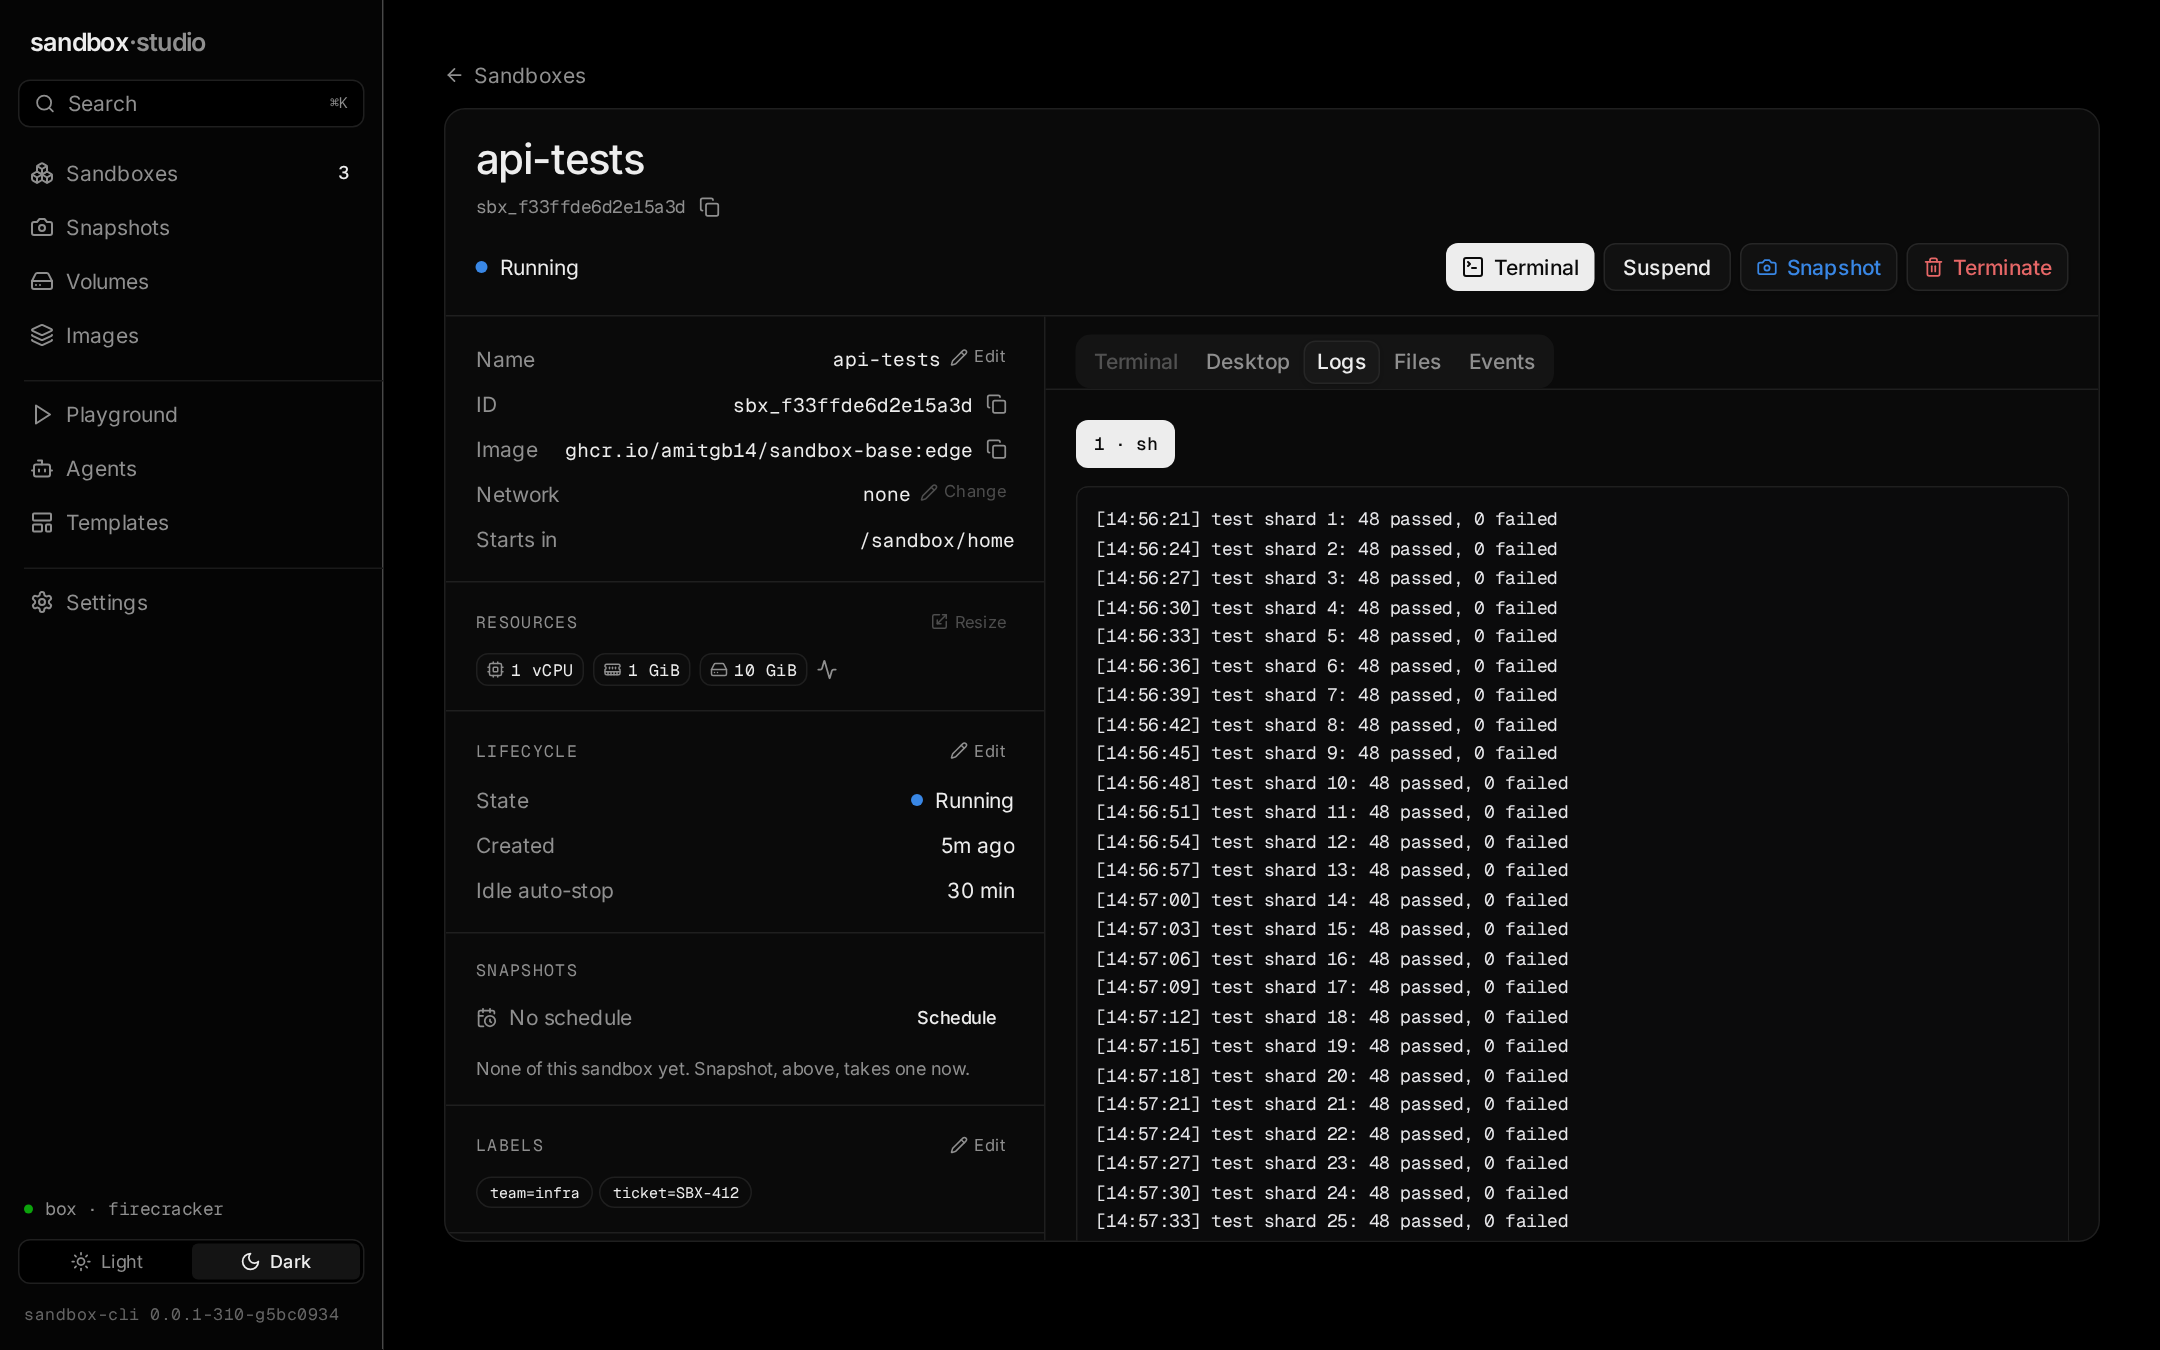Switch to the Terminal tab

click(x=1135, y=361)
